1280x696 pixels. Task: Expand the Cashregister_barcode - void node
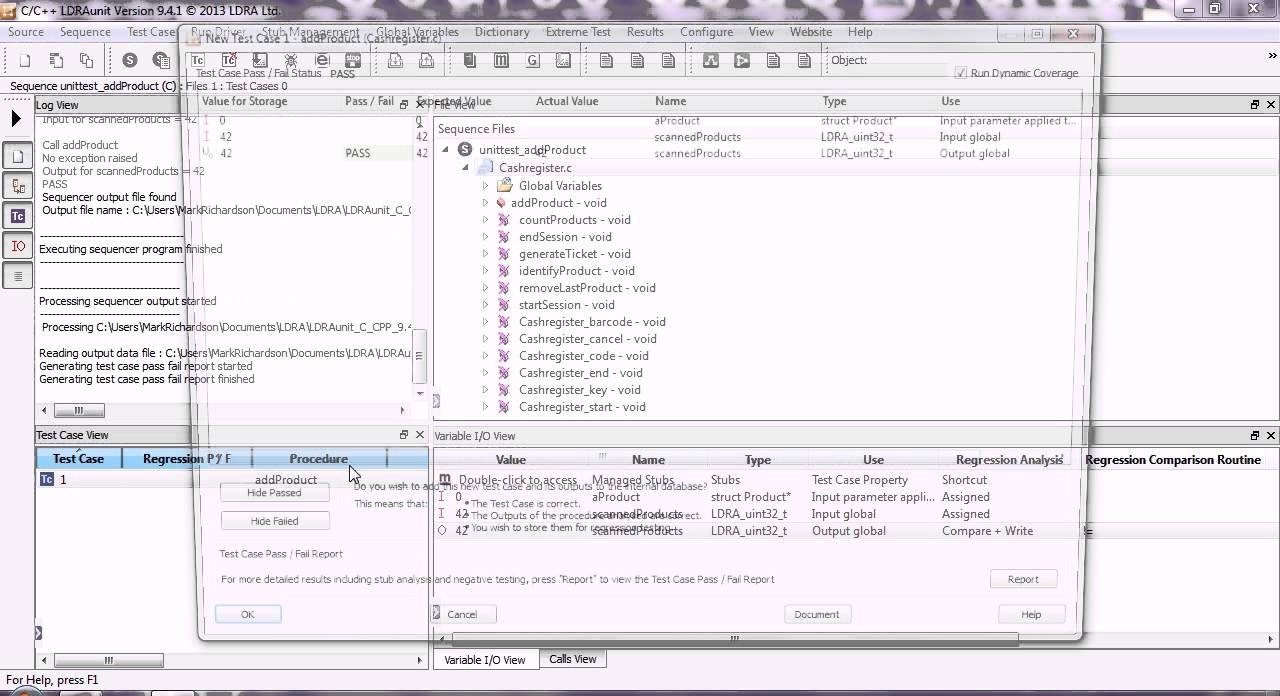tap(486, 322)
